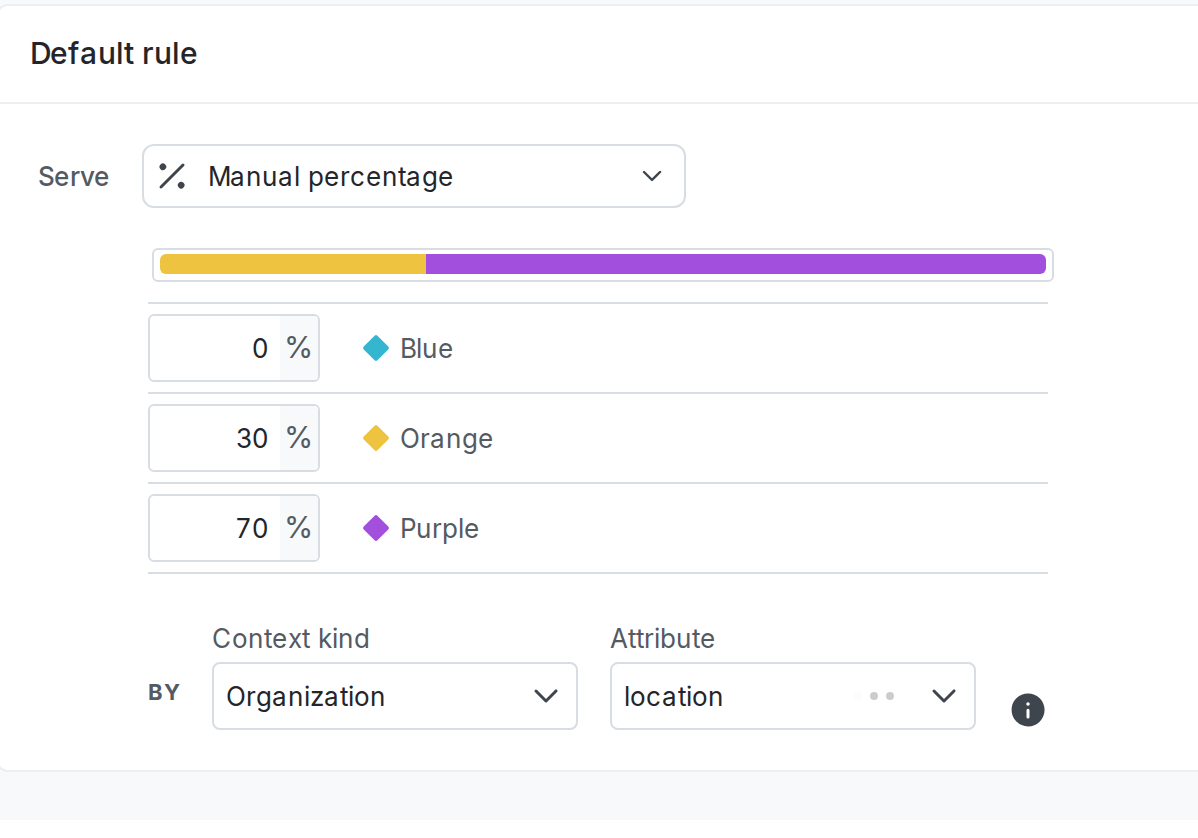This screenshot has width=1198, height=838.
Task: Open the Manual percentage serve dropdown
Action: click(x=414, y=176)
